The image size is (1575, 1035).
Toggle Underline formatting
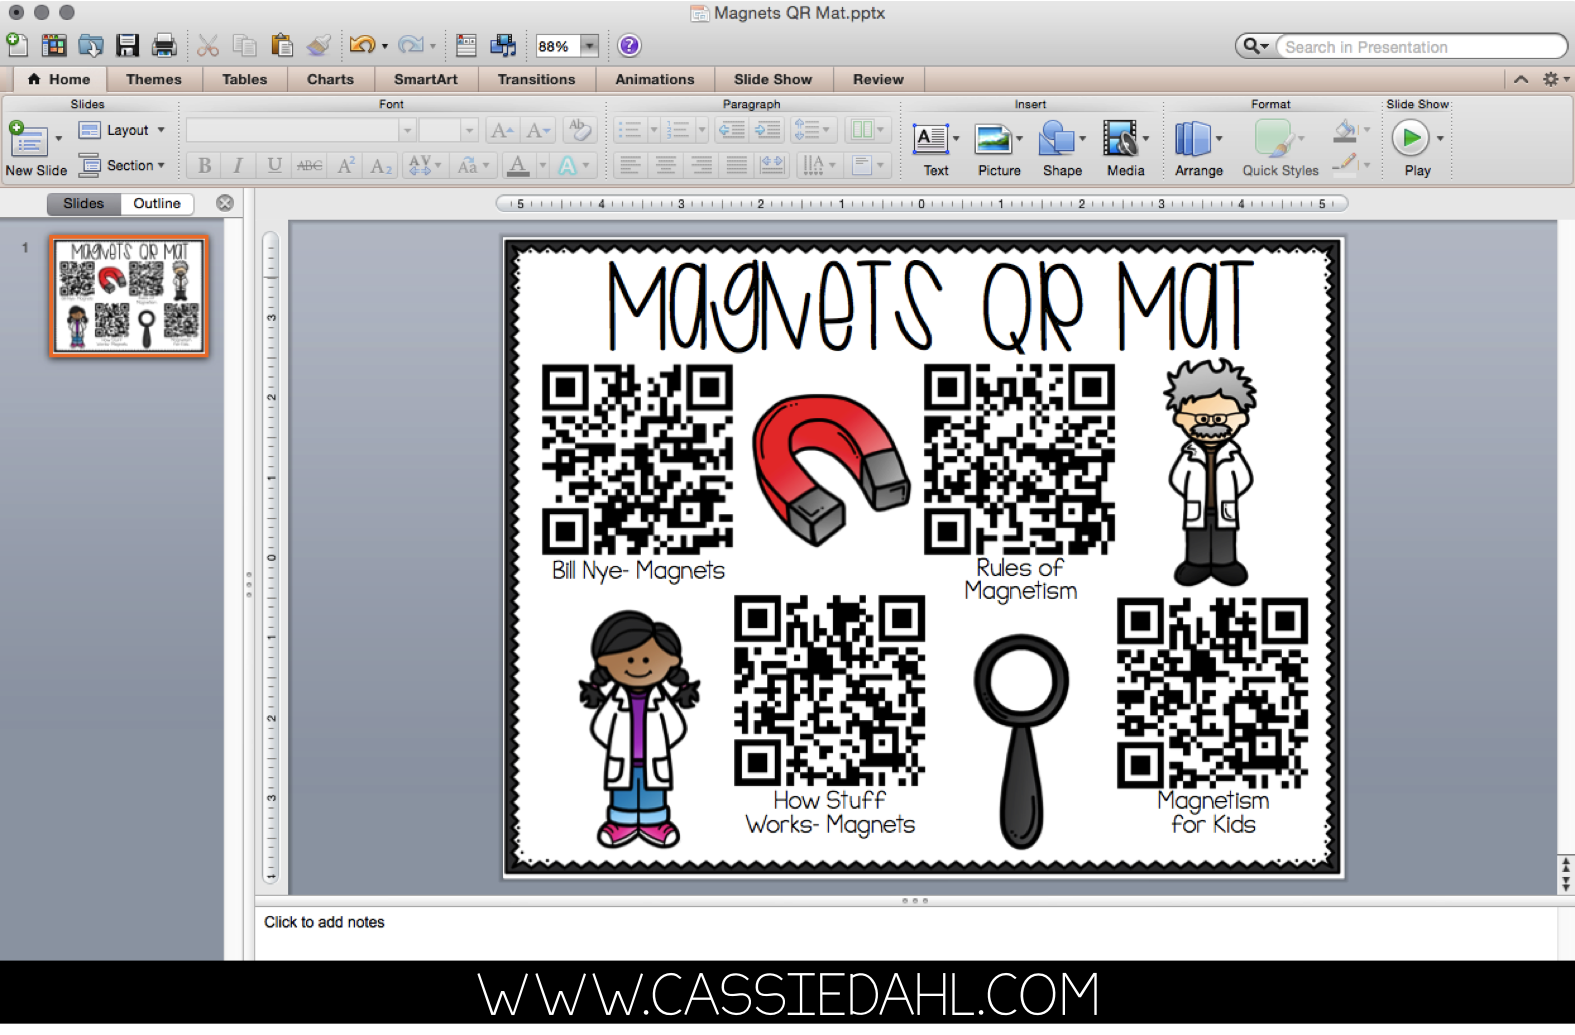tap(274, 165)
